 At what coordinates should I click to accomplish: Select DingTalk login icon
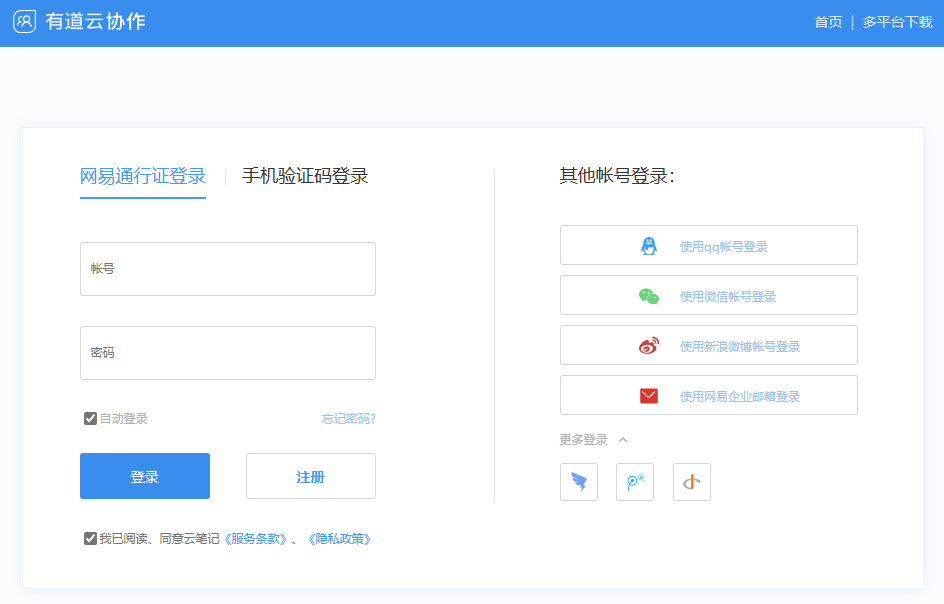(579, 481)
